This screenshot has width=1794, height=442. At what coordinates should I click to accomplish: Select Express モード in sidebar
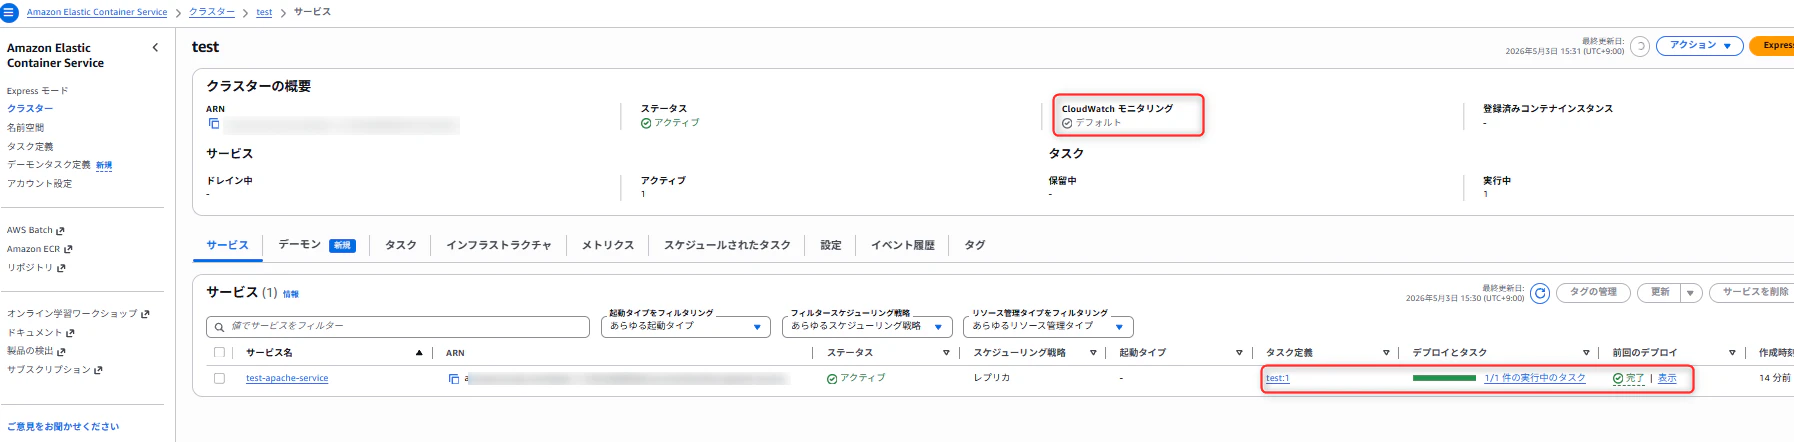(38, 91)
